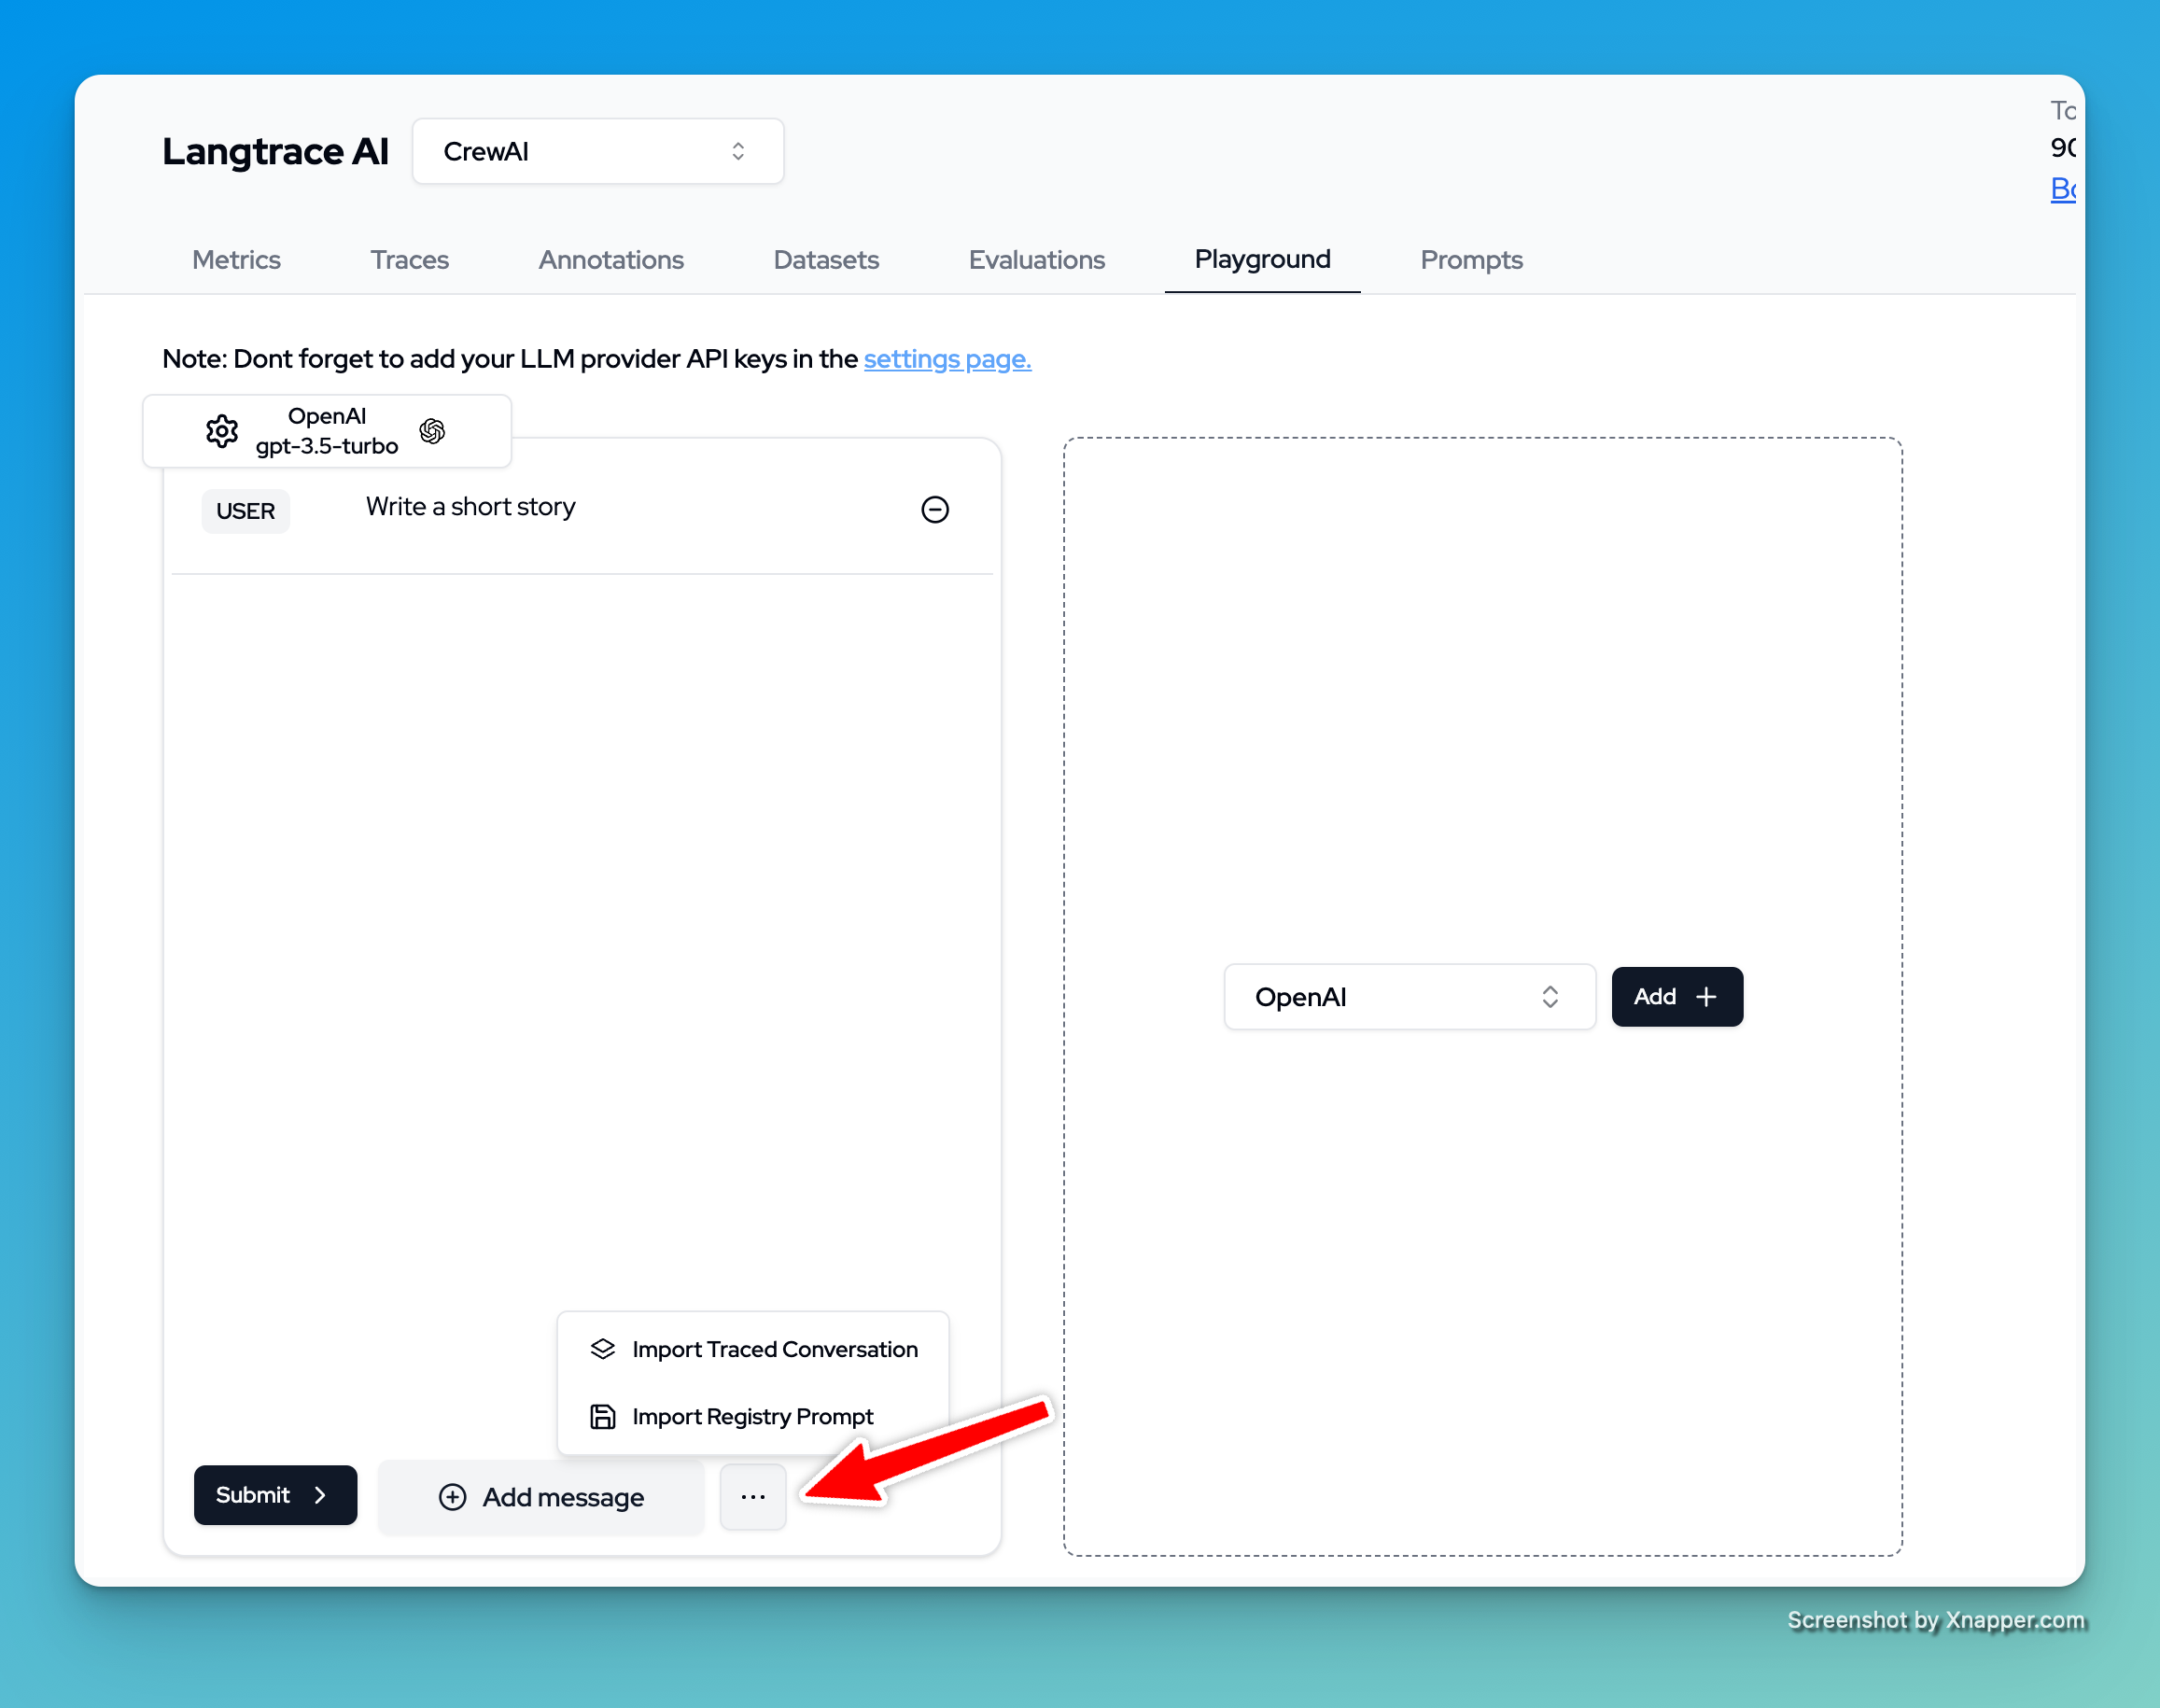Click the plus icon on the Add button
This screenshot has width=2160, height=1708.
(x=1706, y=997)
